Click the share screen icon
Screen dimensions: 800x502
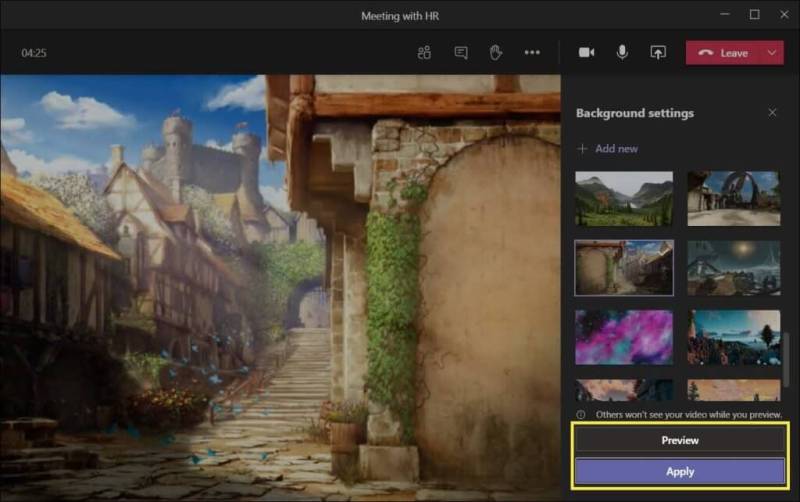[658, 53]
